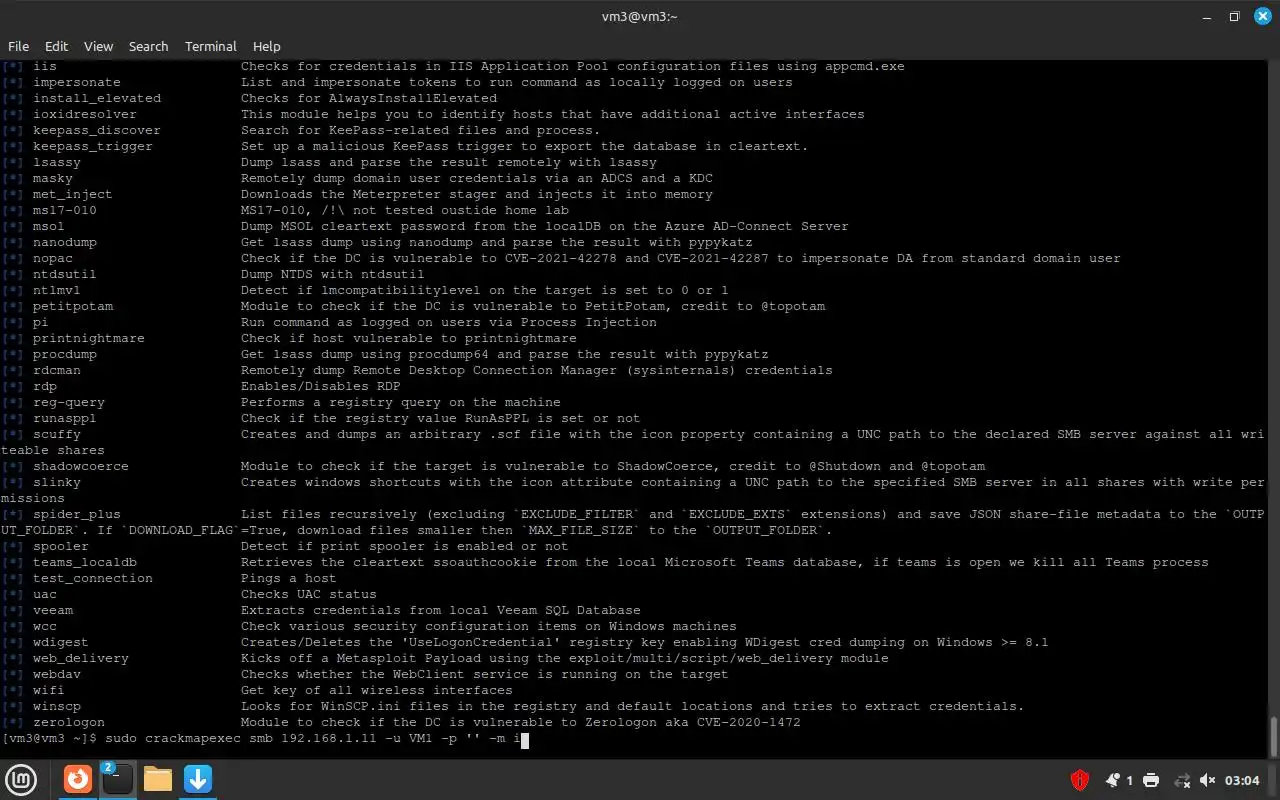Click the 'slinky' module name
The image size is (1280, 800).
point(57,482)
